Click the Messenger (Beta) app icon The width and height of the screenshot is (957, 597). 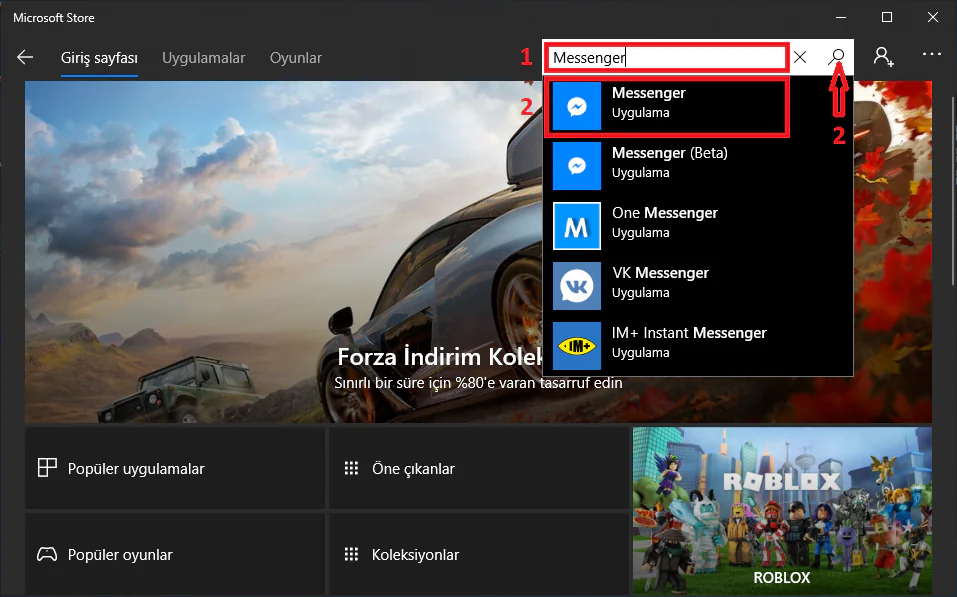tap(577, 166)
